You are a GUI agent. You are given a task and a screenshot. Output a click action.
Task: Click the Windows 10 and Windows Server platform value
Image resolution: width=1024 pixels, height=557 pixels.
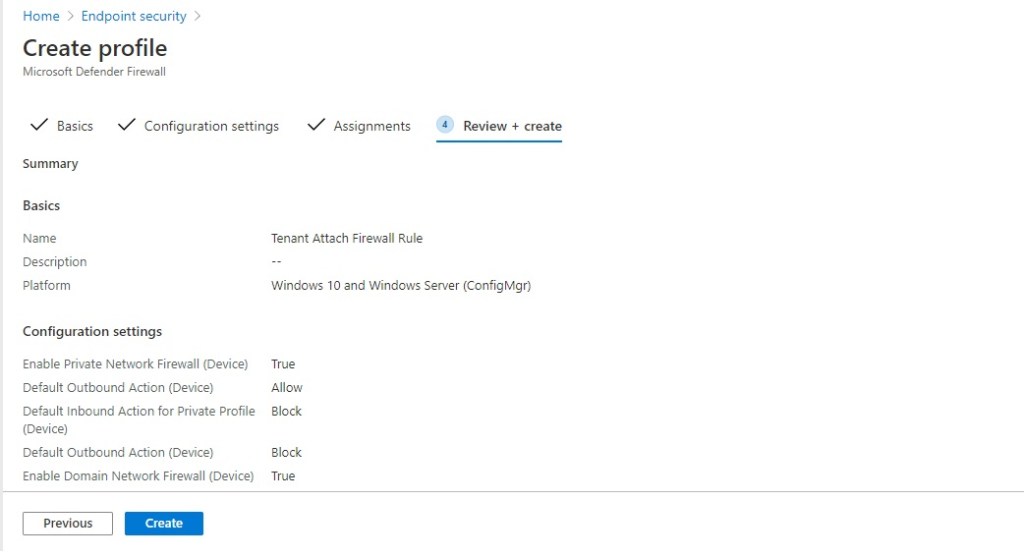(x=400, y=285)
